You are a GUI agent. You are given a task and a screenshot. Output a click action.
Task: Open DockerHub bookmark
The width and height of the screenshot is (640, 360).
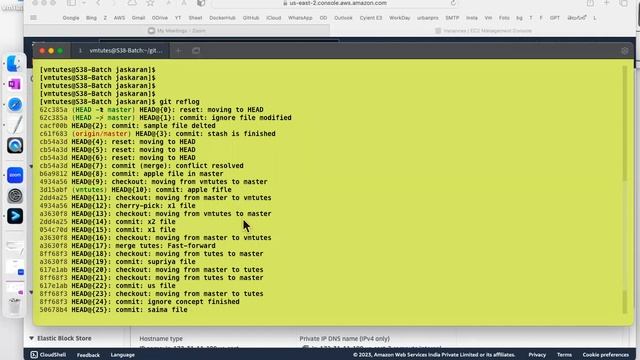(x=222, y=18)
